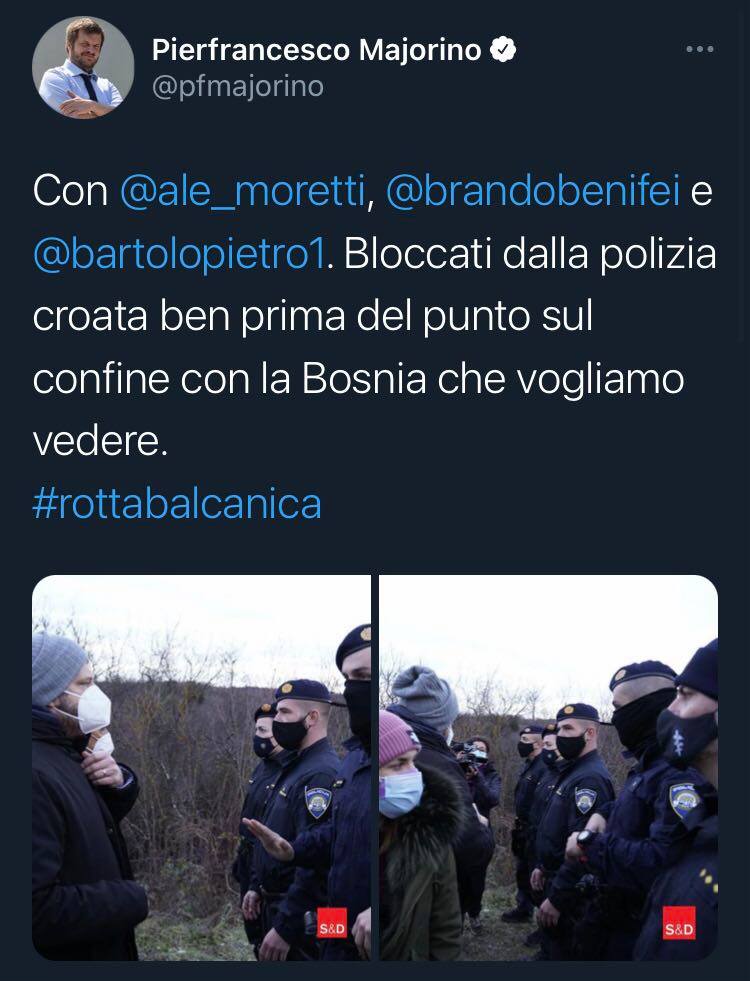Open the @bartolopietro1 mention

(179, 254)
